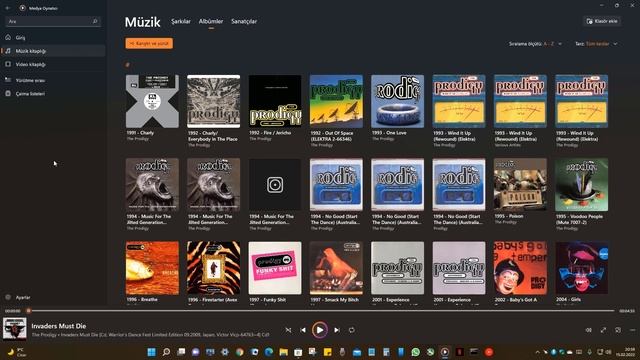The width and height of the screenshot is (640, 360).
Task: Click the magnifier icon in search box
Action: click(x=95, y=21)
